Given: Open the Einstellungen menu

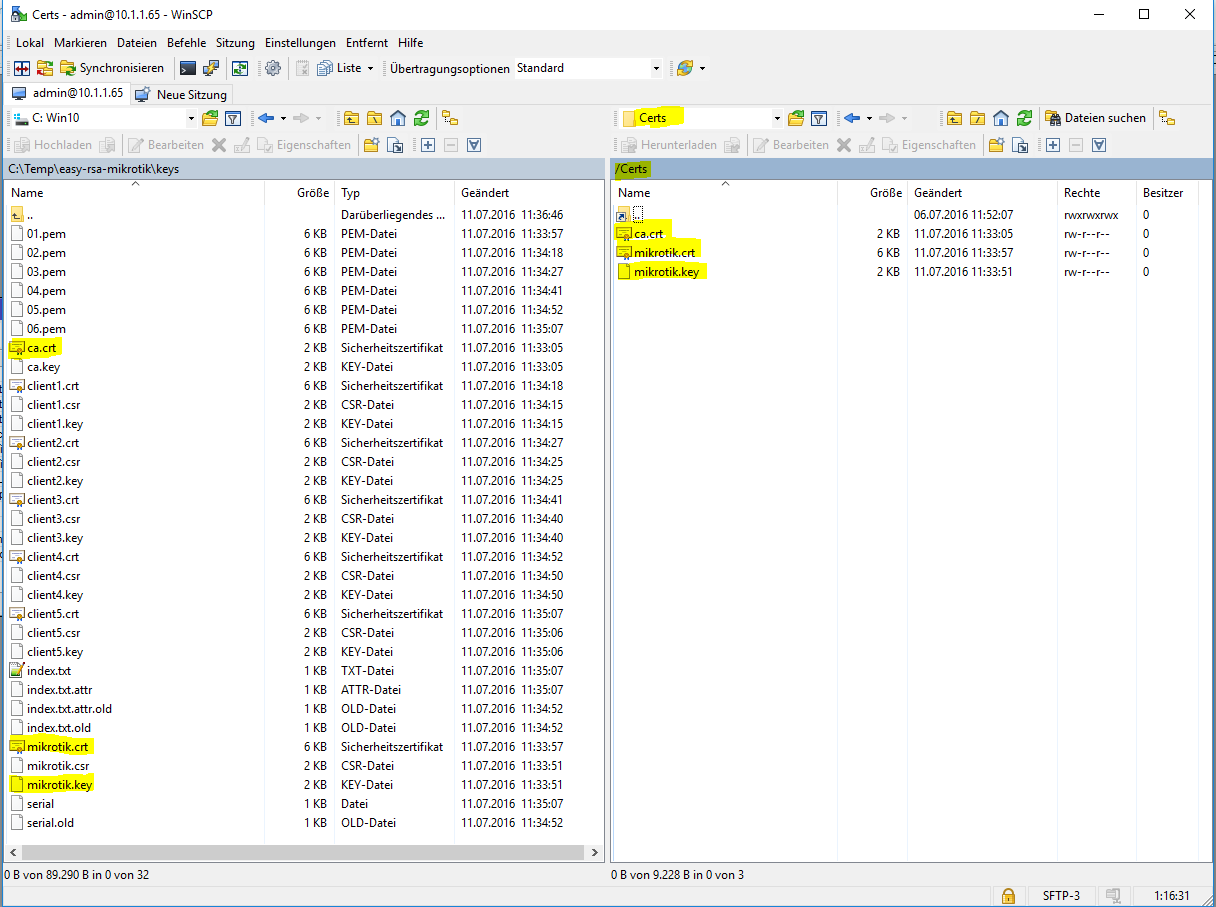Looking at the screenshot, I should [300, 43].
